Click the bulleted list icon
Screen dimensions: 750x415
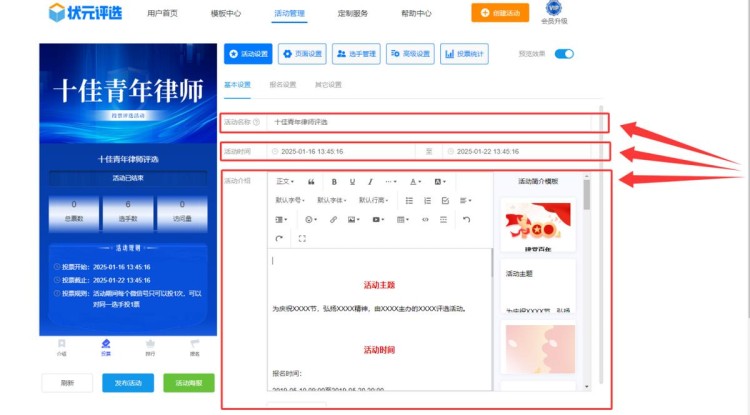tap(409, 201)
